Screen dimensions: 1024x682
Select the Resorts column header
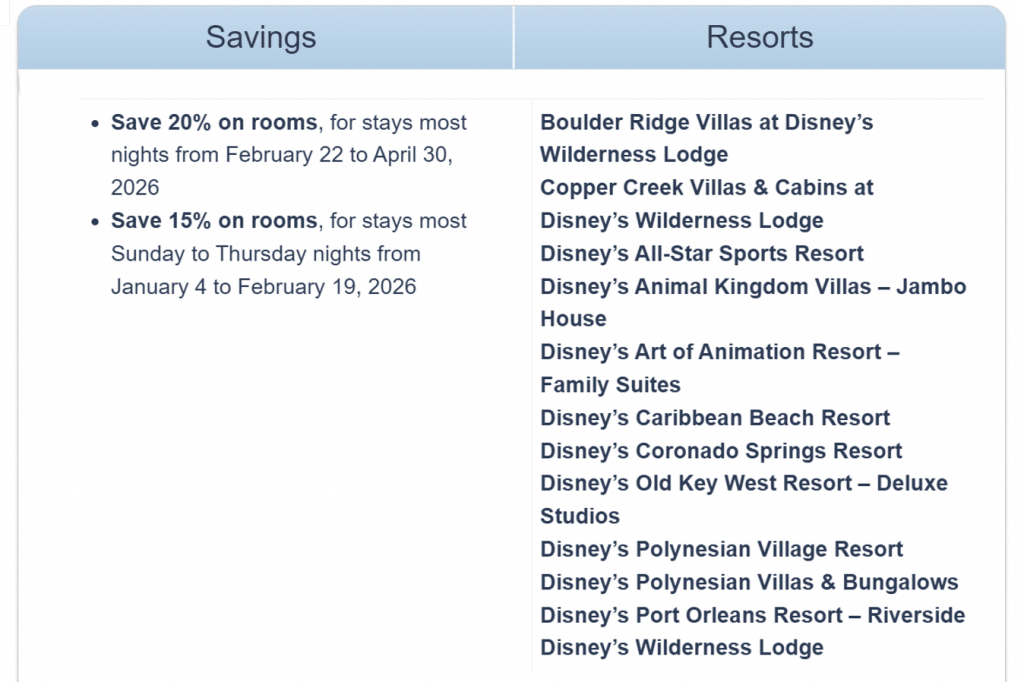pos(759,38)
